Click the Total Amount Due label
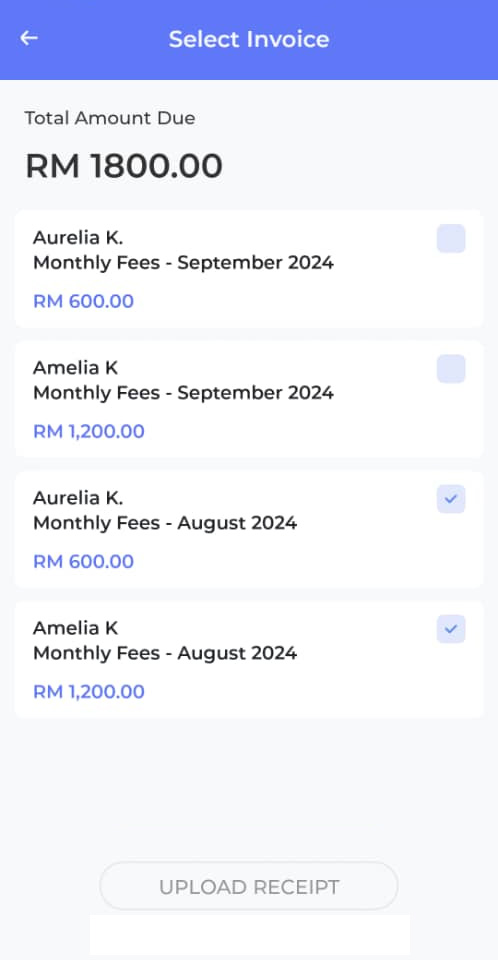 (110, 118)
